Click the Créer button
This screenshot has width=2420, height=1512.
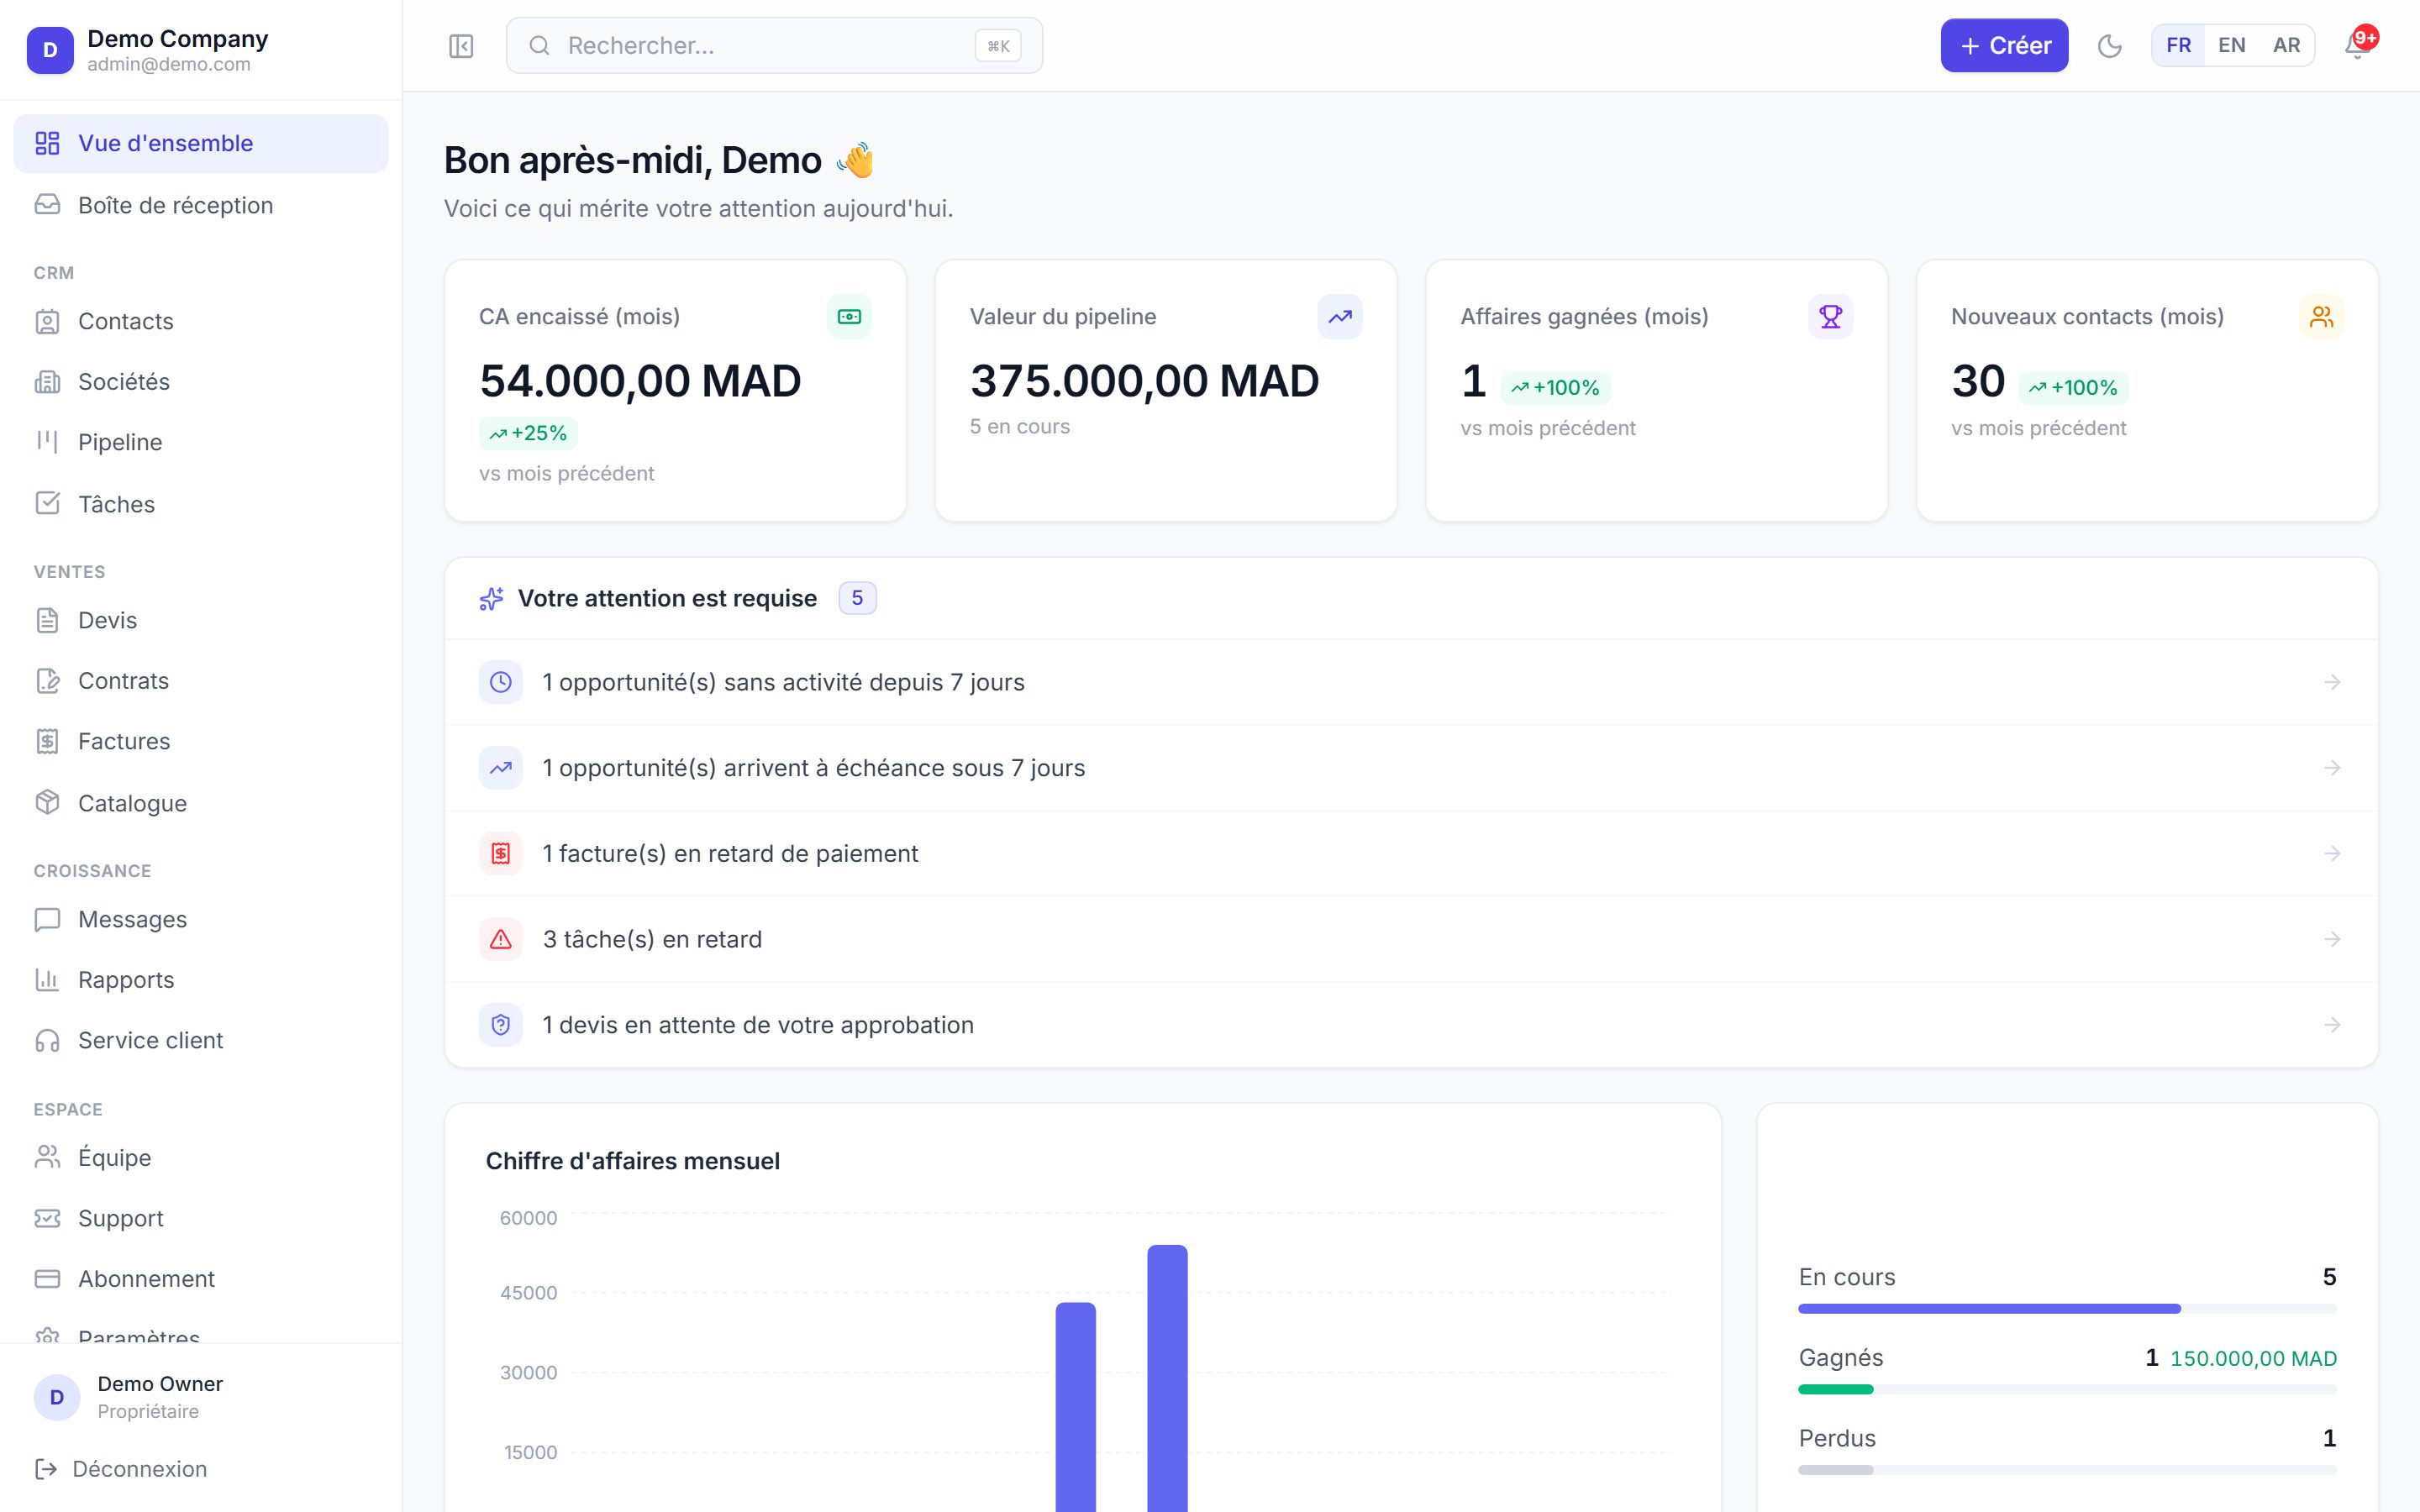pyautogui.click(x=2004, y=46)
